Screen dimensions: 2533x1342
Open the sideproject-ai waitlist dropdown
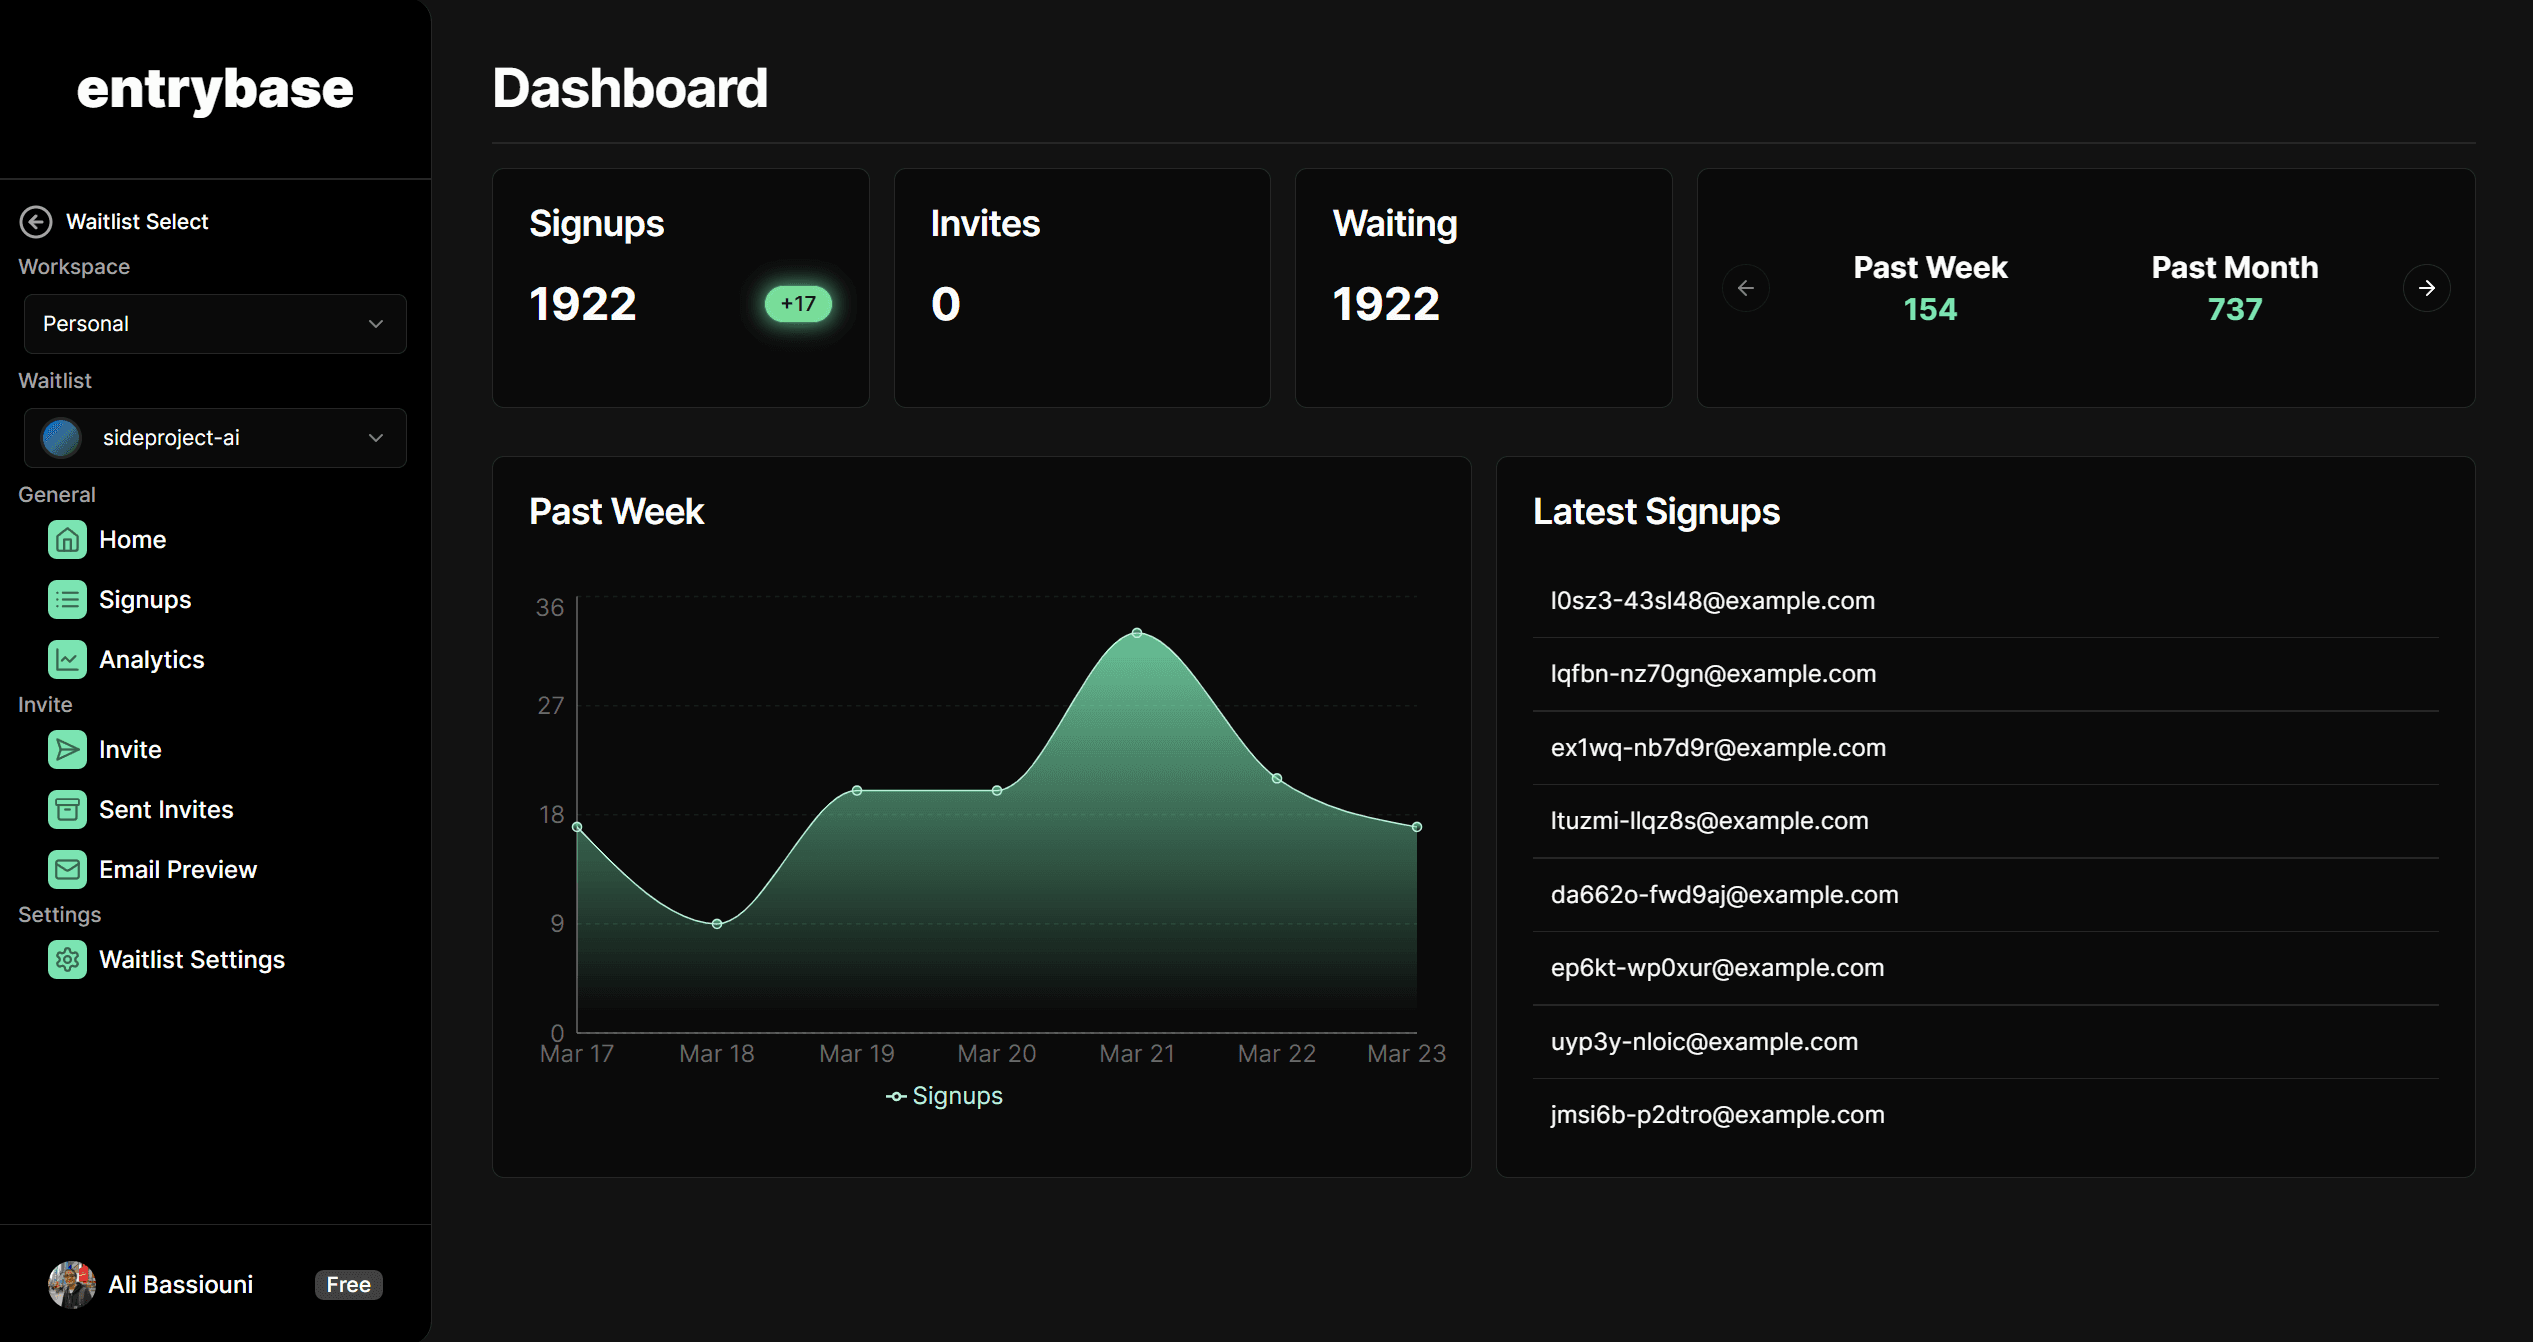click(x=215, y=438)
